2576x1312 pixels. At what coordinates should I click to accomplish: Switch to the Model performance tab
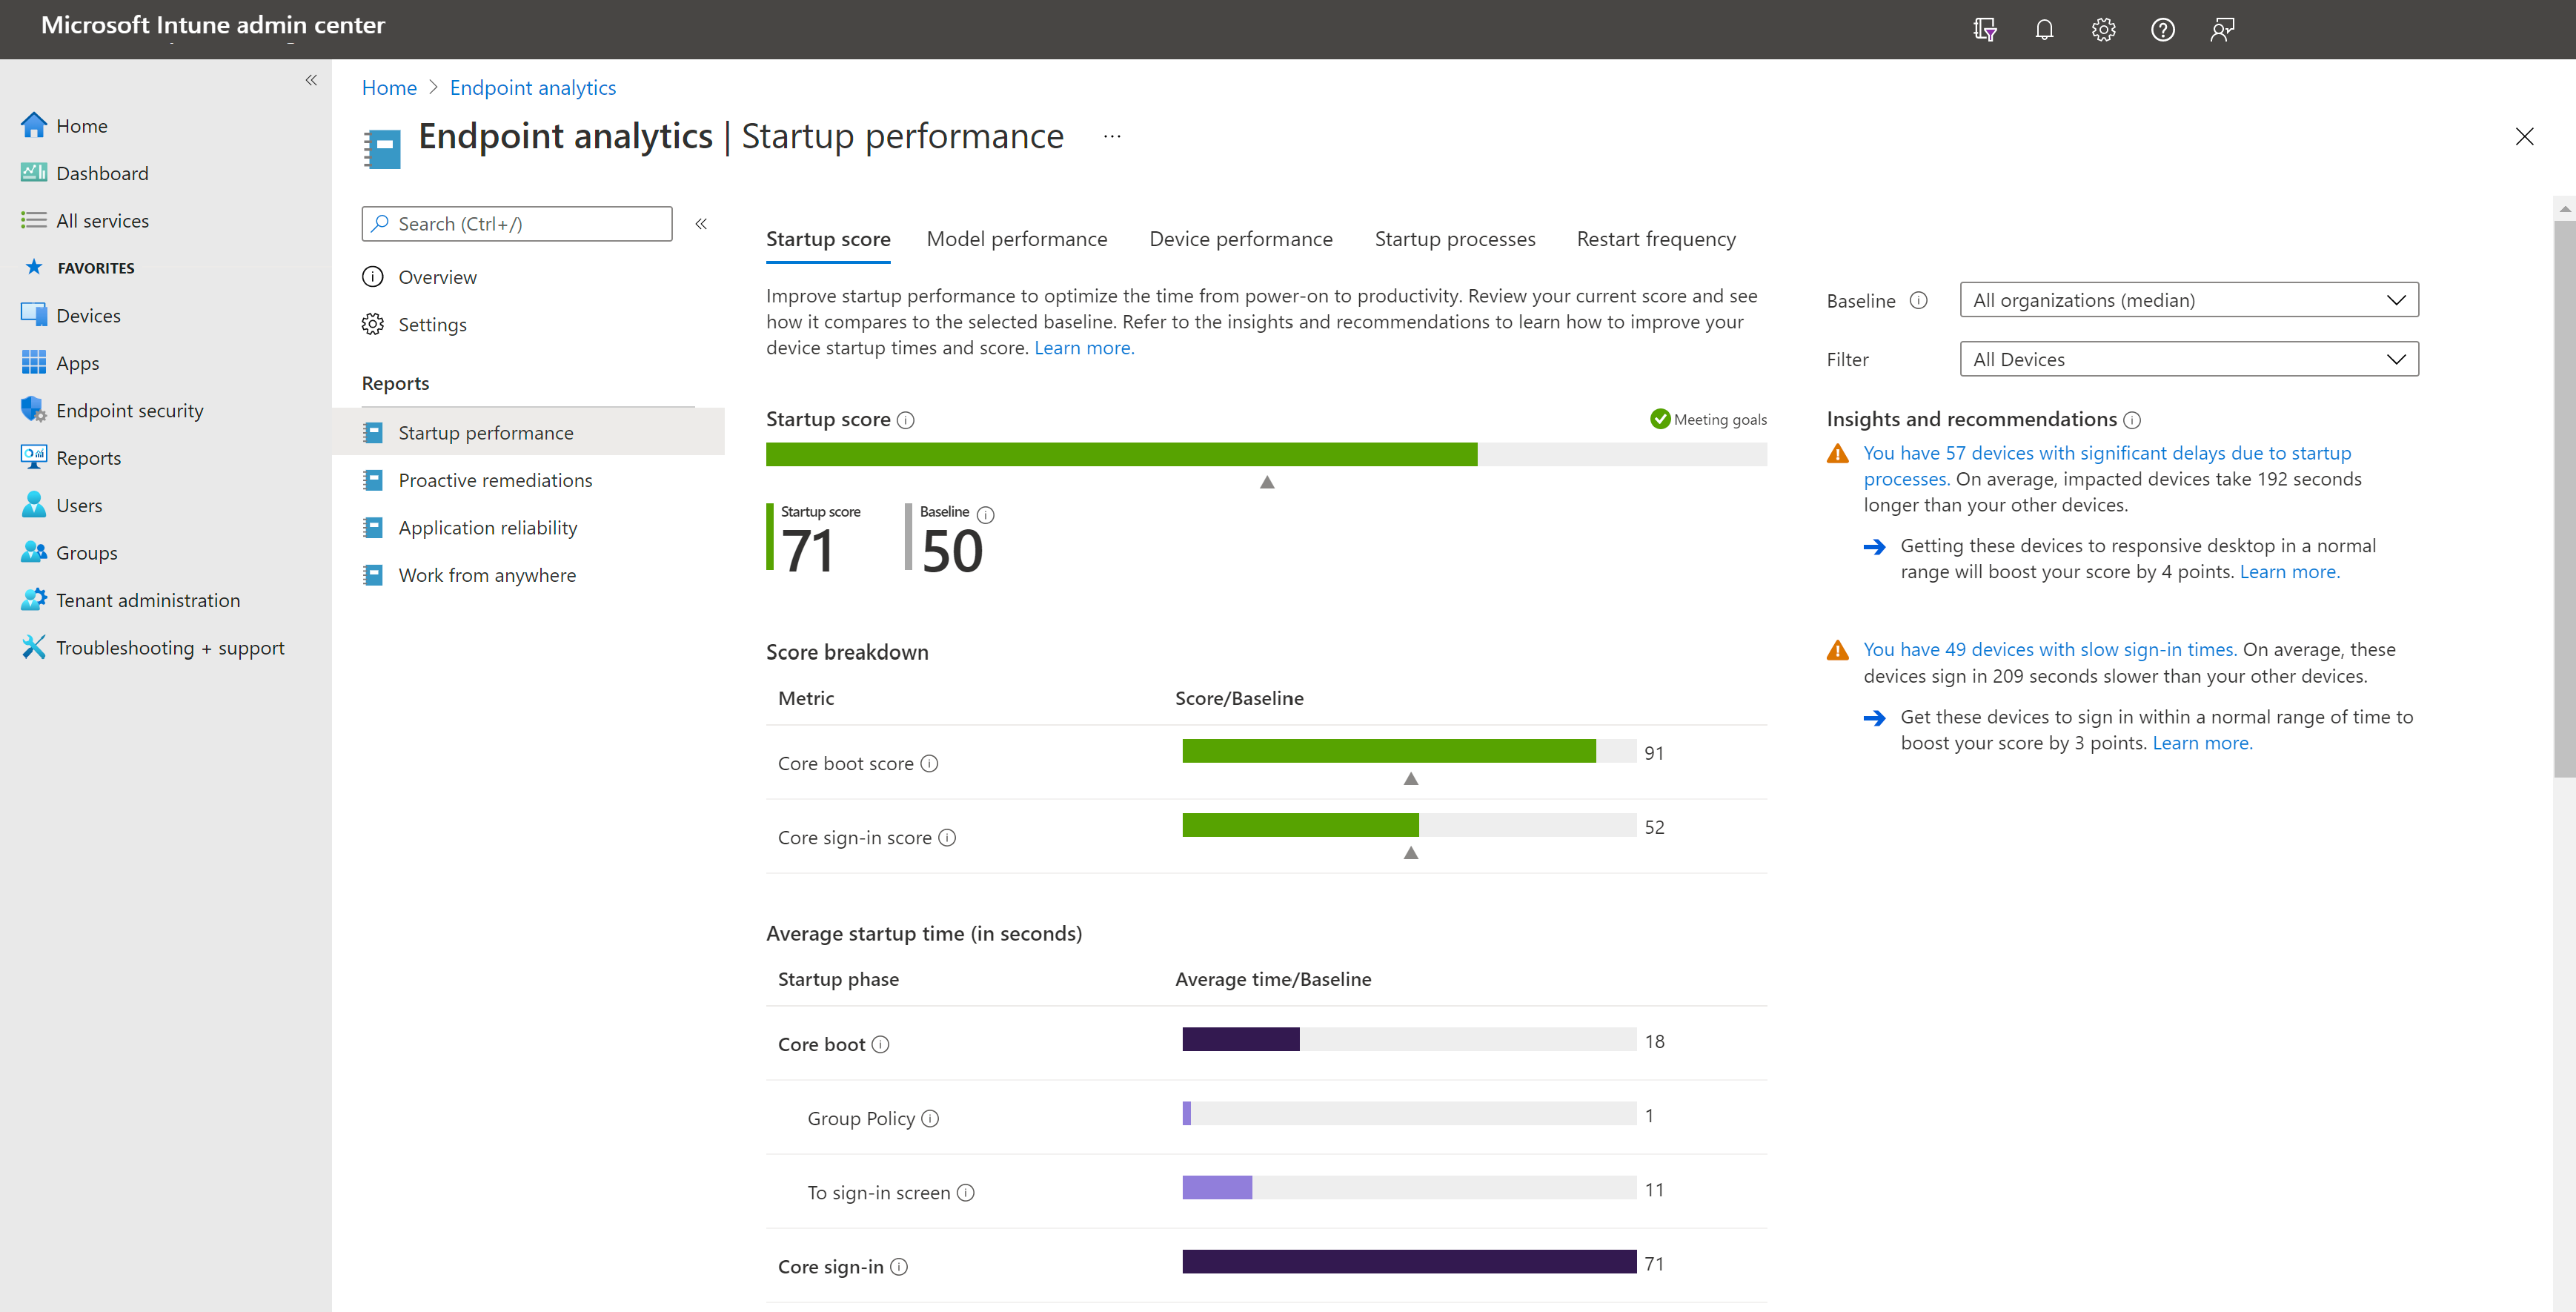pyautogui.click(x=1016, y=239)
